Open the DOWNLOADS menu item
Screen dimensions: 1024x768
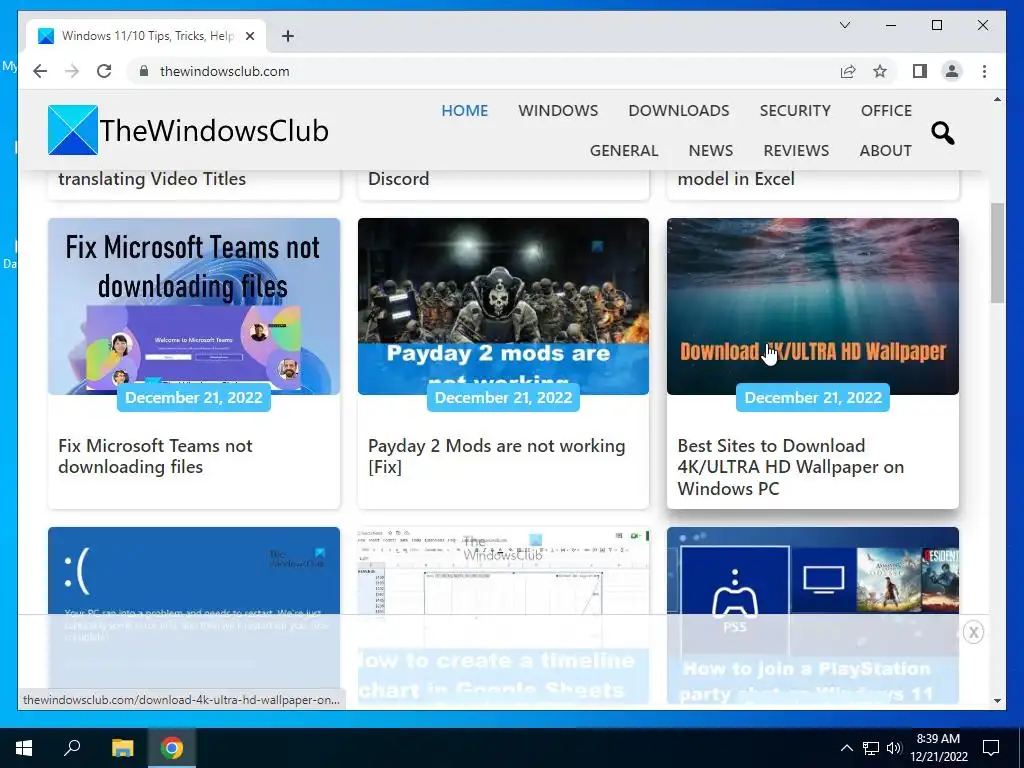coord(679,110)
